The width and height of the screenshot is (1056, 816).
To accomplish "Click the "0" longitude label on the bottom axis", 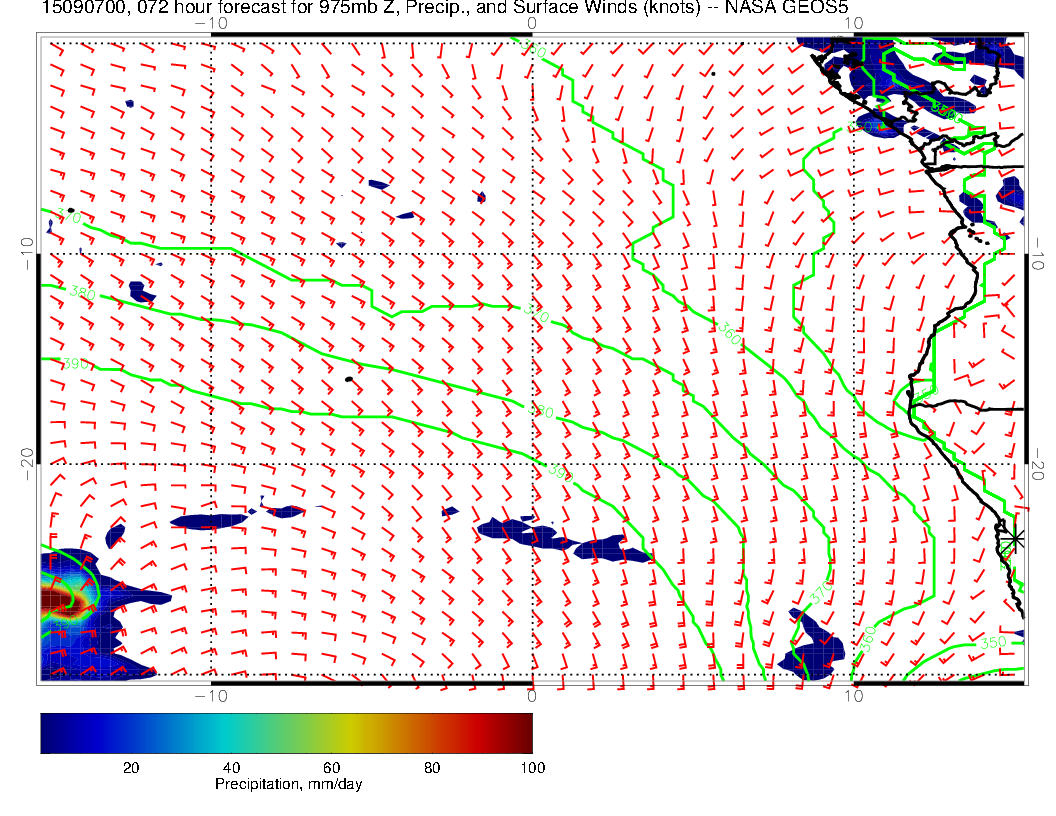I will point(532,695).
